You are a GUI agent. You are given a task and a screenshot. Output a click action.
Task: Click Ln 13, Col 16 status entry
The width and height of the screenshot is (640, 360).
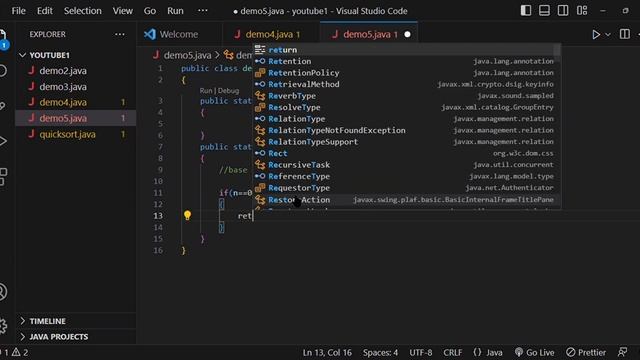[x=327, y=352]
